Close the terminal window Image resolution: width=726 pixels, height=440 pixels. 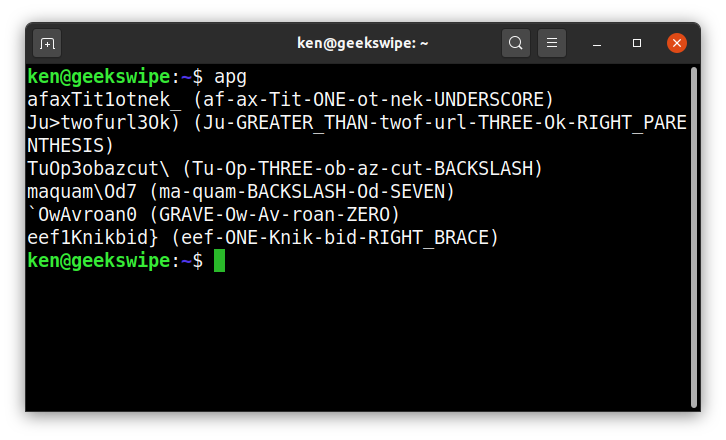676,43
